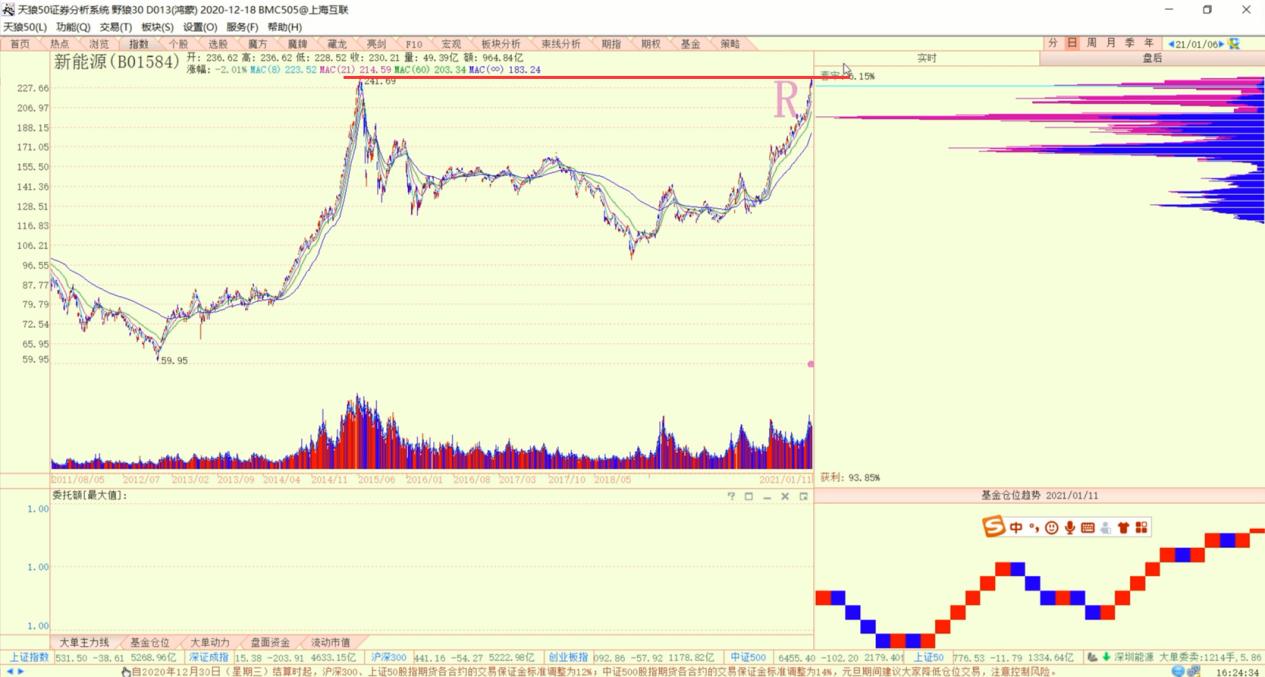Switch to the 盘后 panel tab
The width and height of the screenshot is (1265, 677).
click(x=1152, y=58)
